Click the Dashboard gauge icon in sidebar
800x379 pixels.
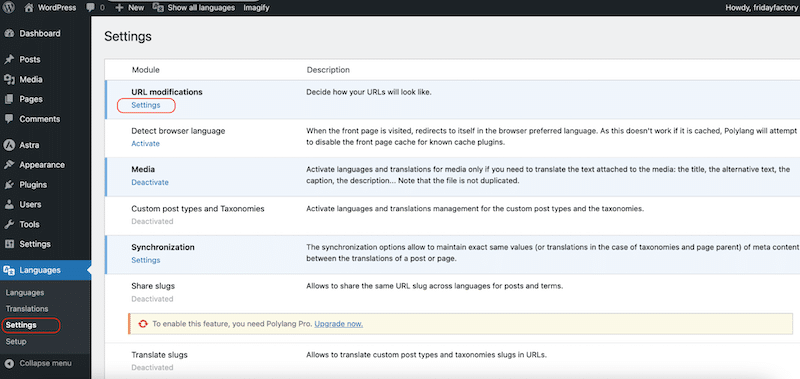click(9, 34)
